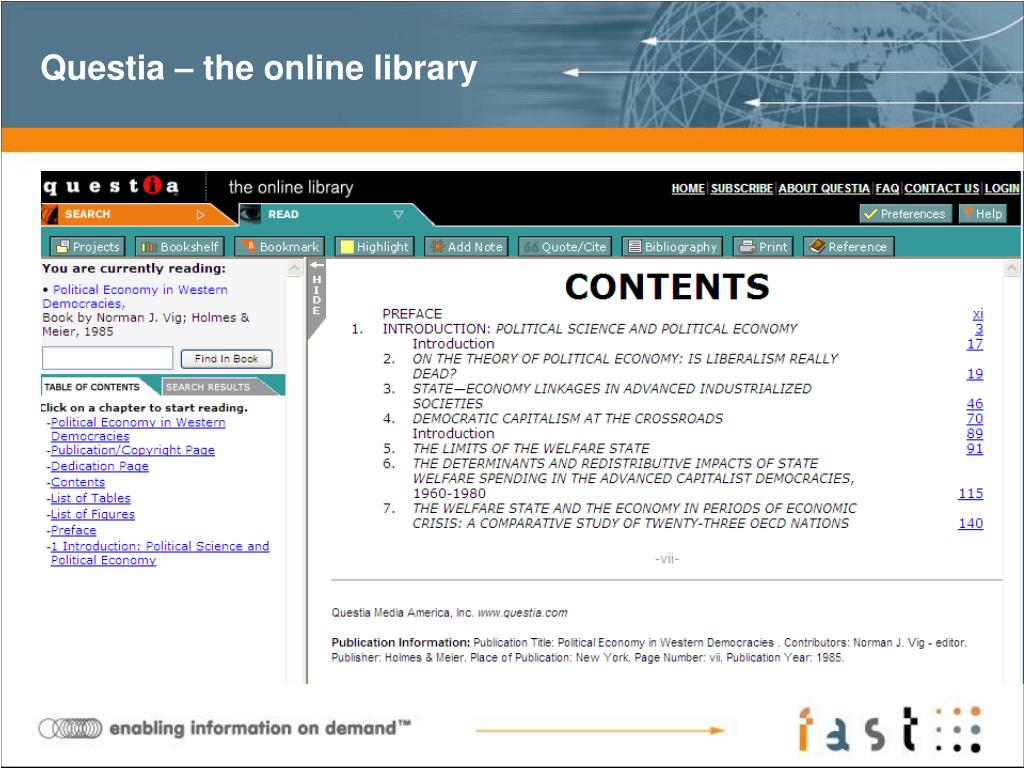This screenshot has width=1024, height=768.
Task: Open the Political Economy in Western Democracies chapter link
Action: 138,429
